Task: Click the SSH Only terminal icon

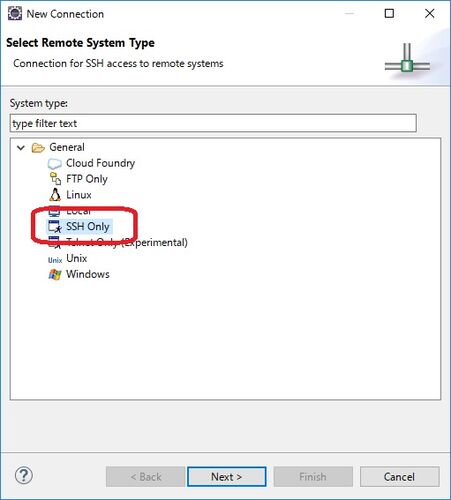Action: 55,226
